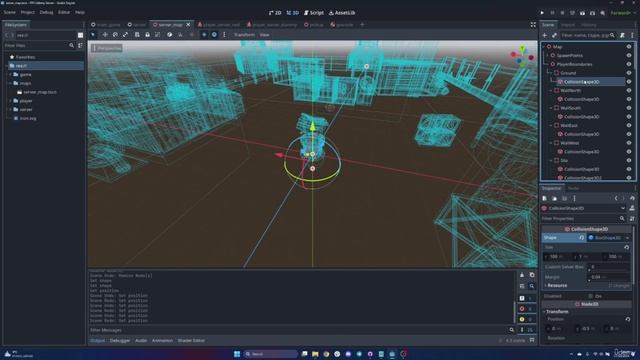Expand the Resource section in Inspector

point(556,286)
